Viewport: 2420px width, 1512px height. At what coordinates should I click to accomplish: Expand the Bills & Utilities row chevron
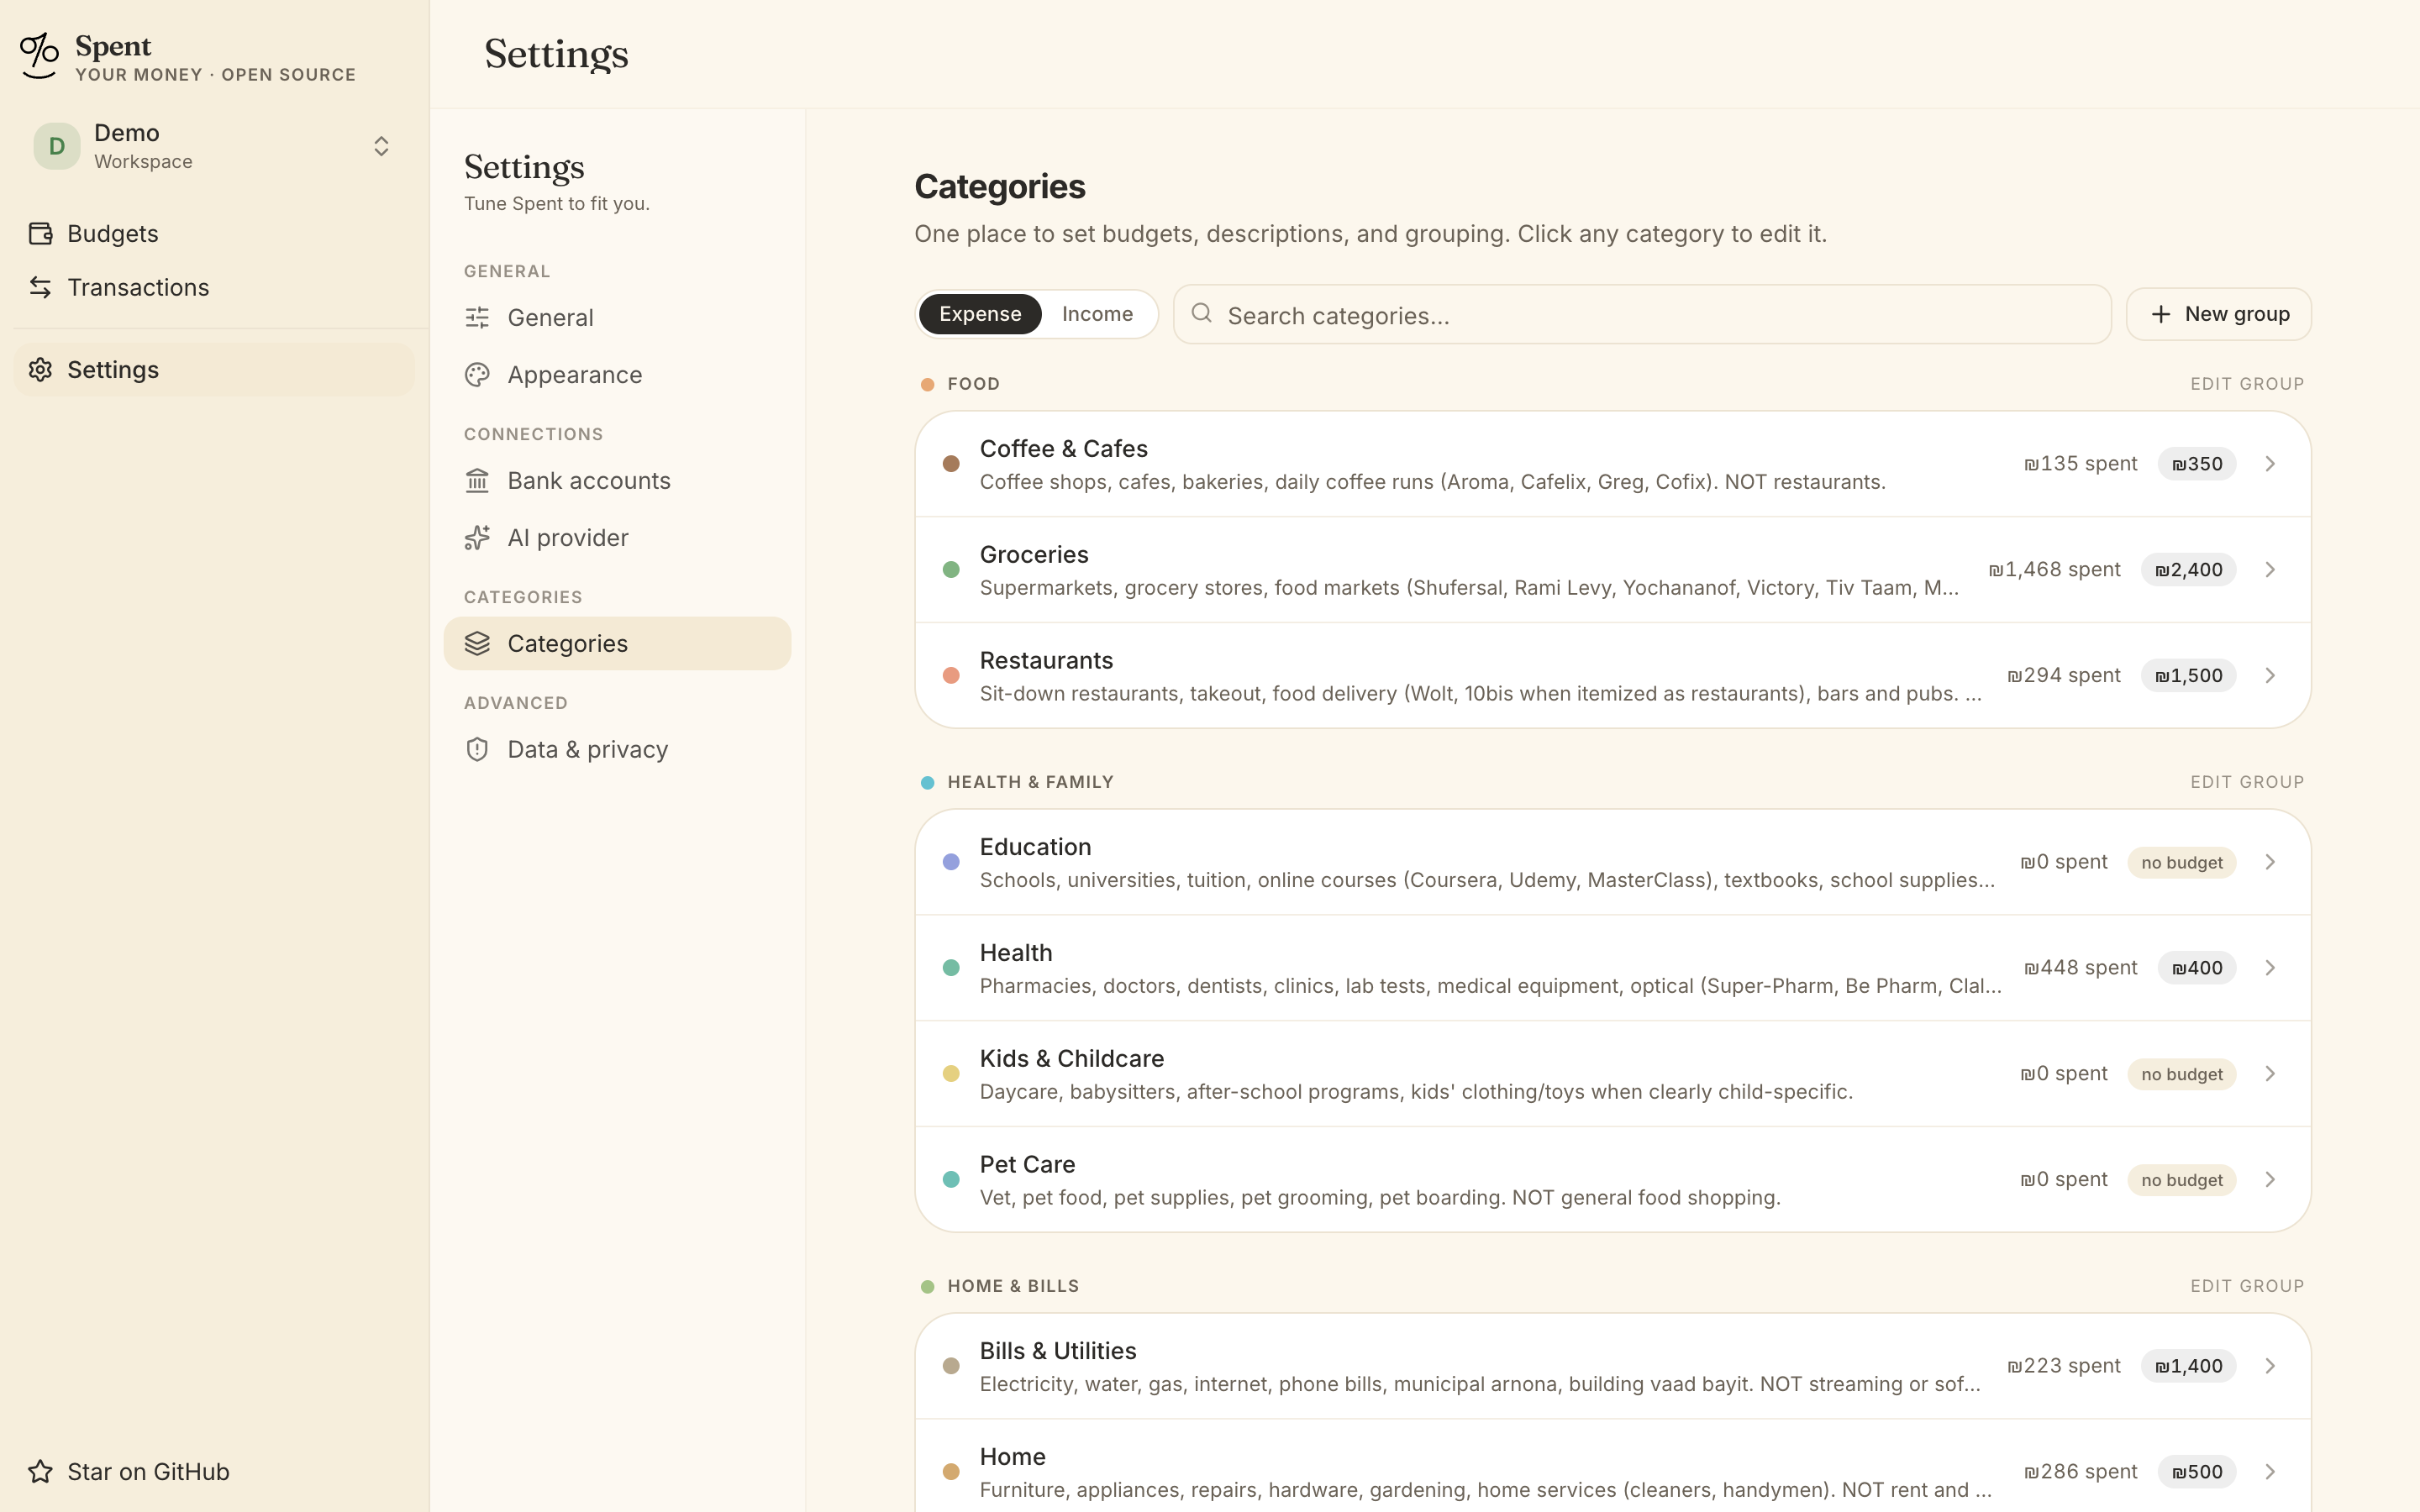2270,1366
